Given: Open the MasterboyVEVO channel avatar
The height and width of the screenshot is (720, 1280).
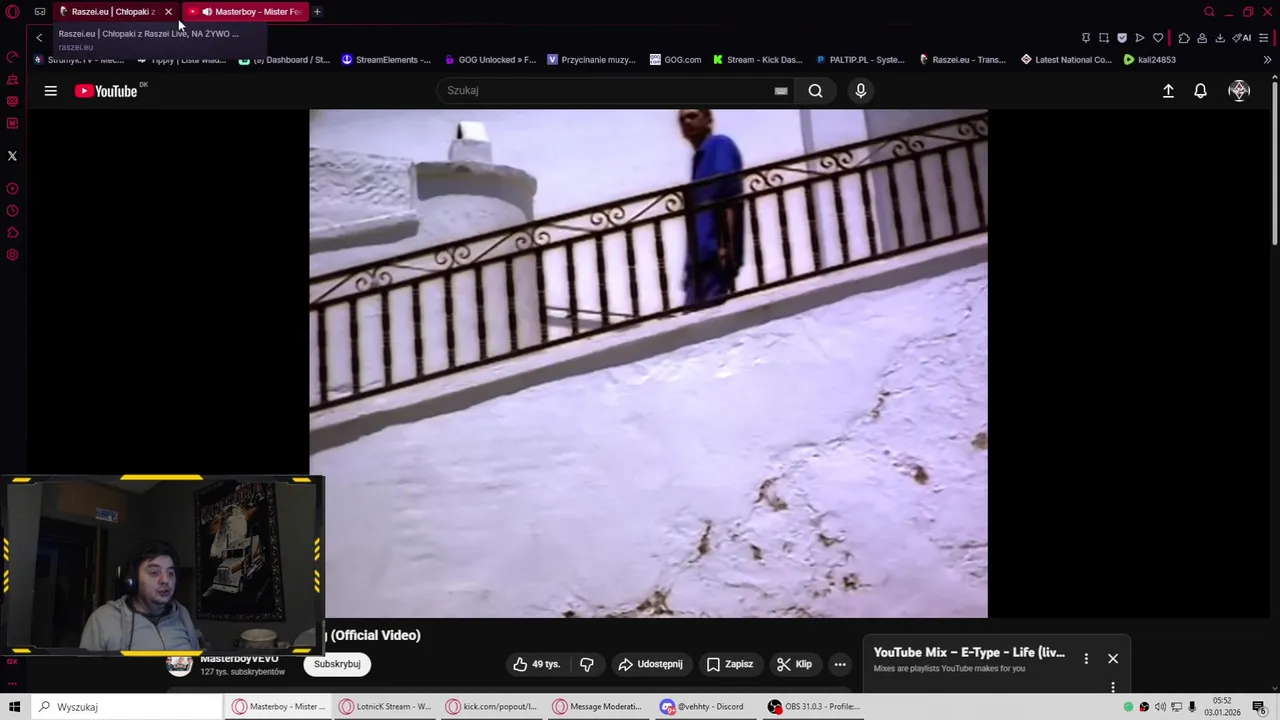Looking at the screenshot, I should click(179, 665).
